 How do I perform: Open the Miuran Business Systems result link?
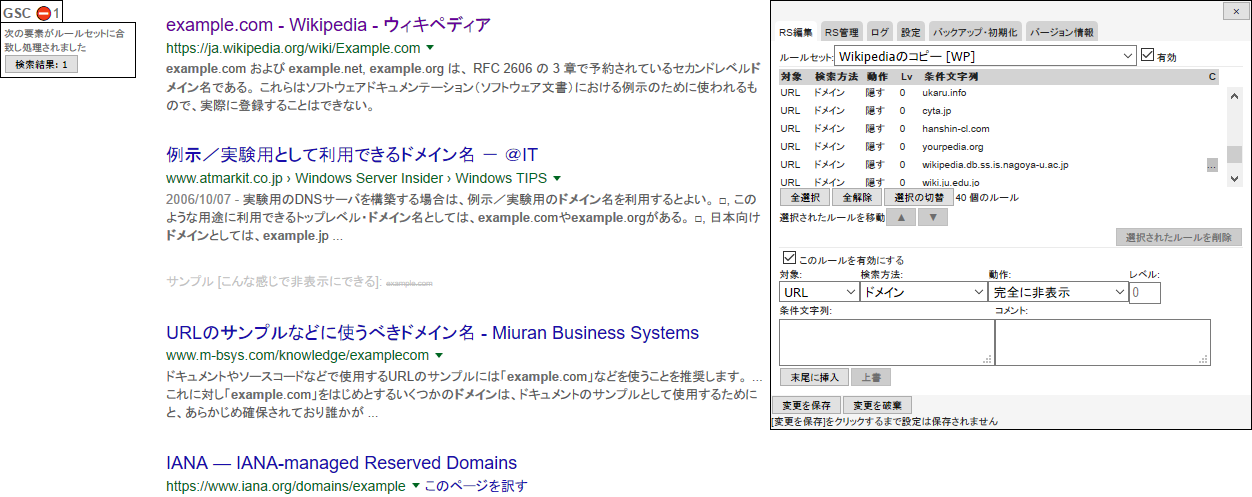point(432,332)
